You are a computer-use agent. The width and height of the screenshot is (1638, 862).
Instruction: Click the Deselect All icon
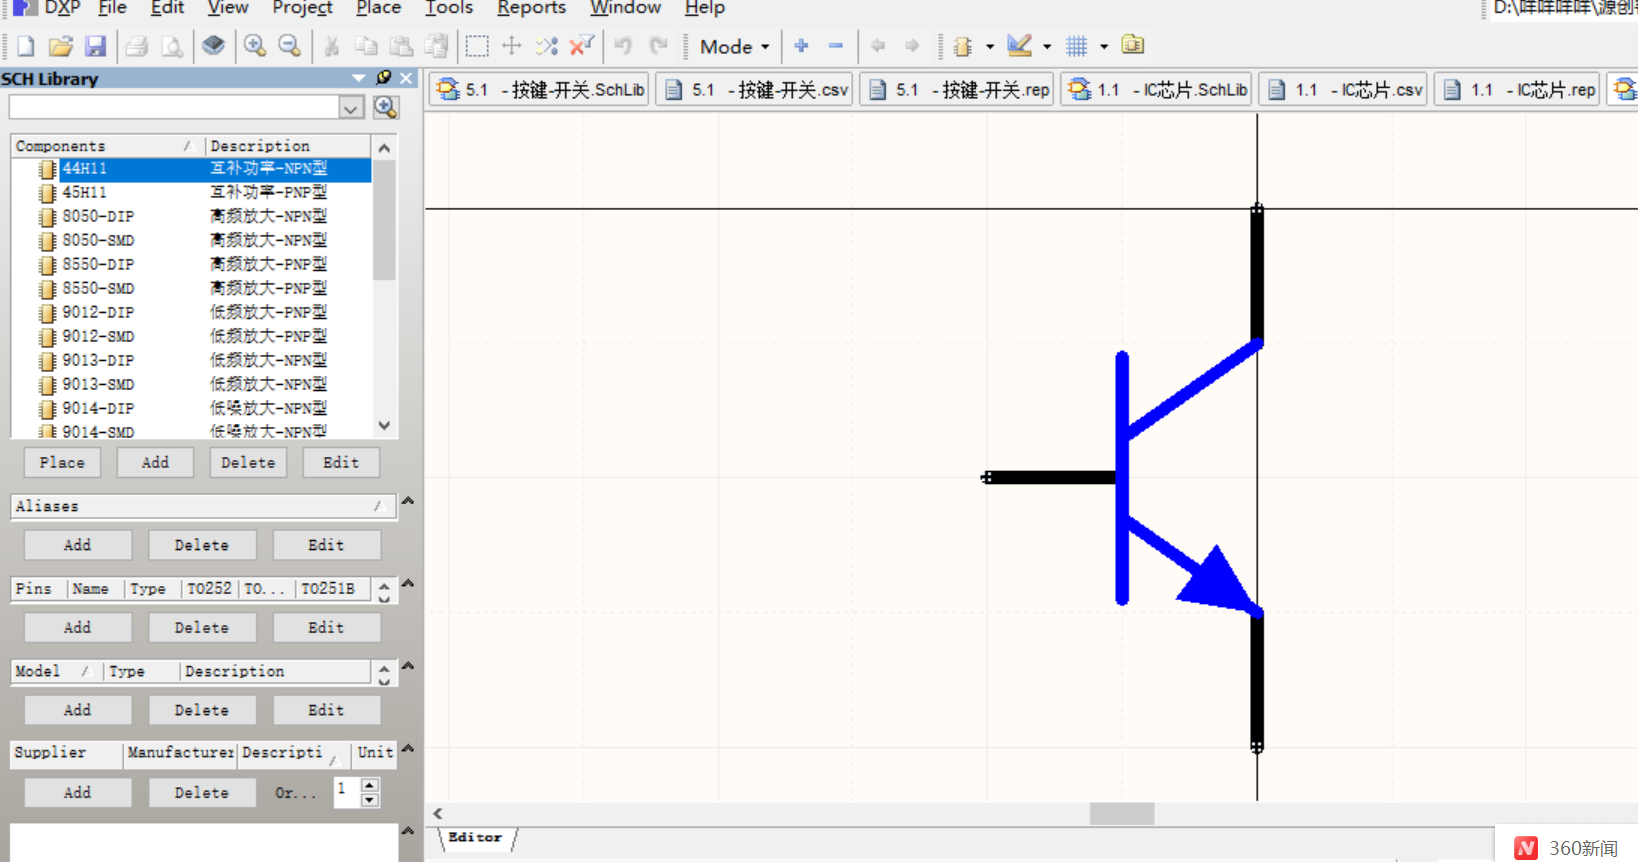(x=547, y=46)
